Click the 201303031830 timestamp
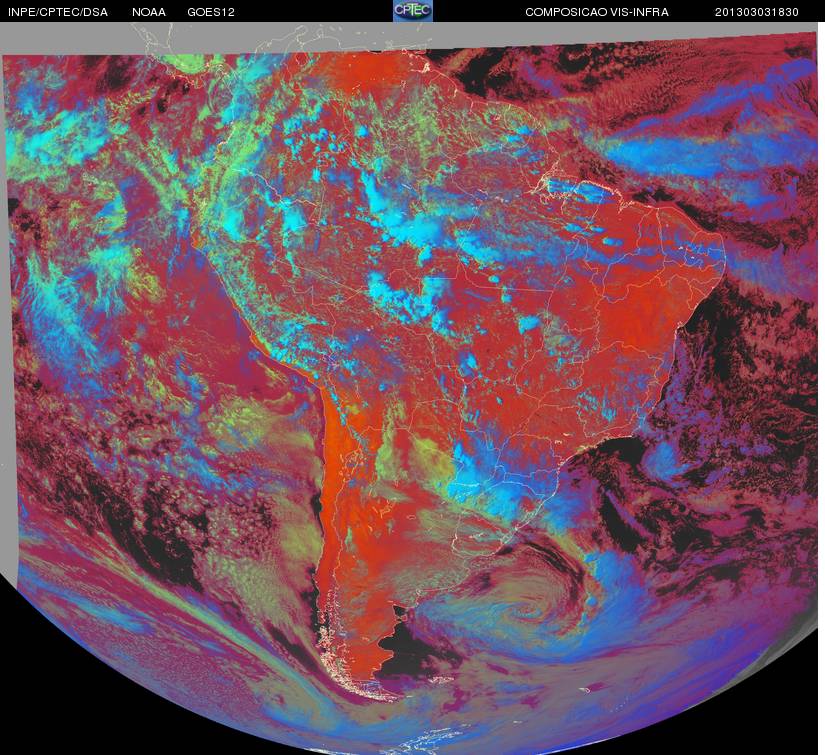825x755 pixels. tap(757, 12)
